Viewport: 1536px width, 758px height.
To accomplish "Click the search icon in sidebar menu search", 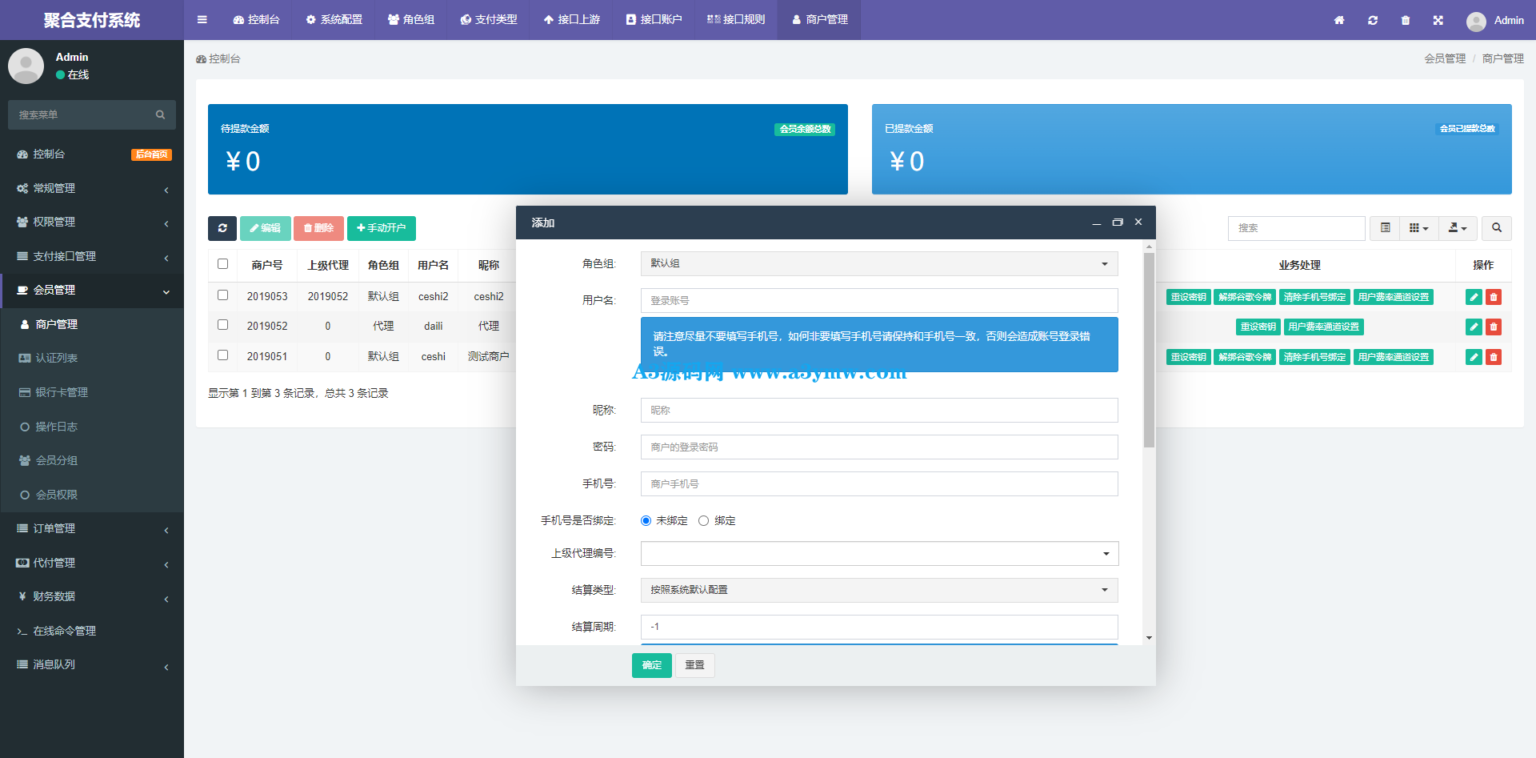I will (160, 115).
